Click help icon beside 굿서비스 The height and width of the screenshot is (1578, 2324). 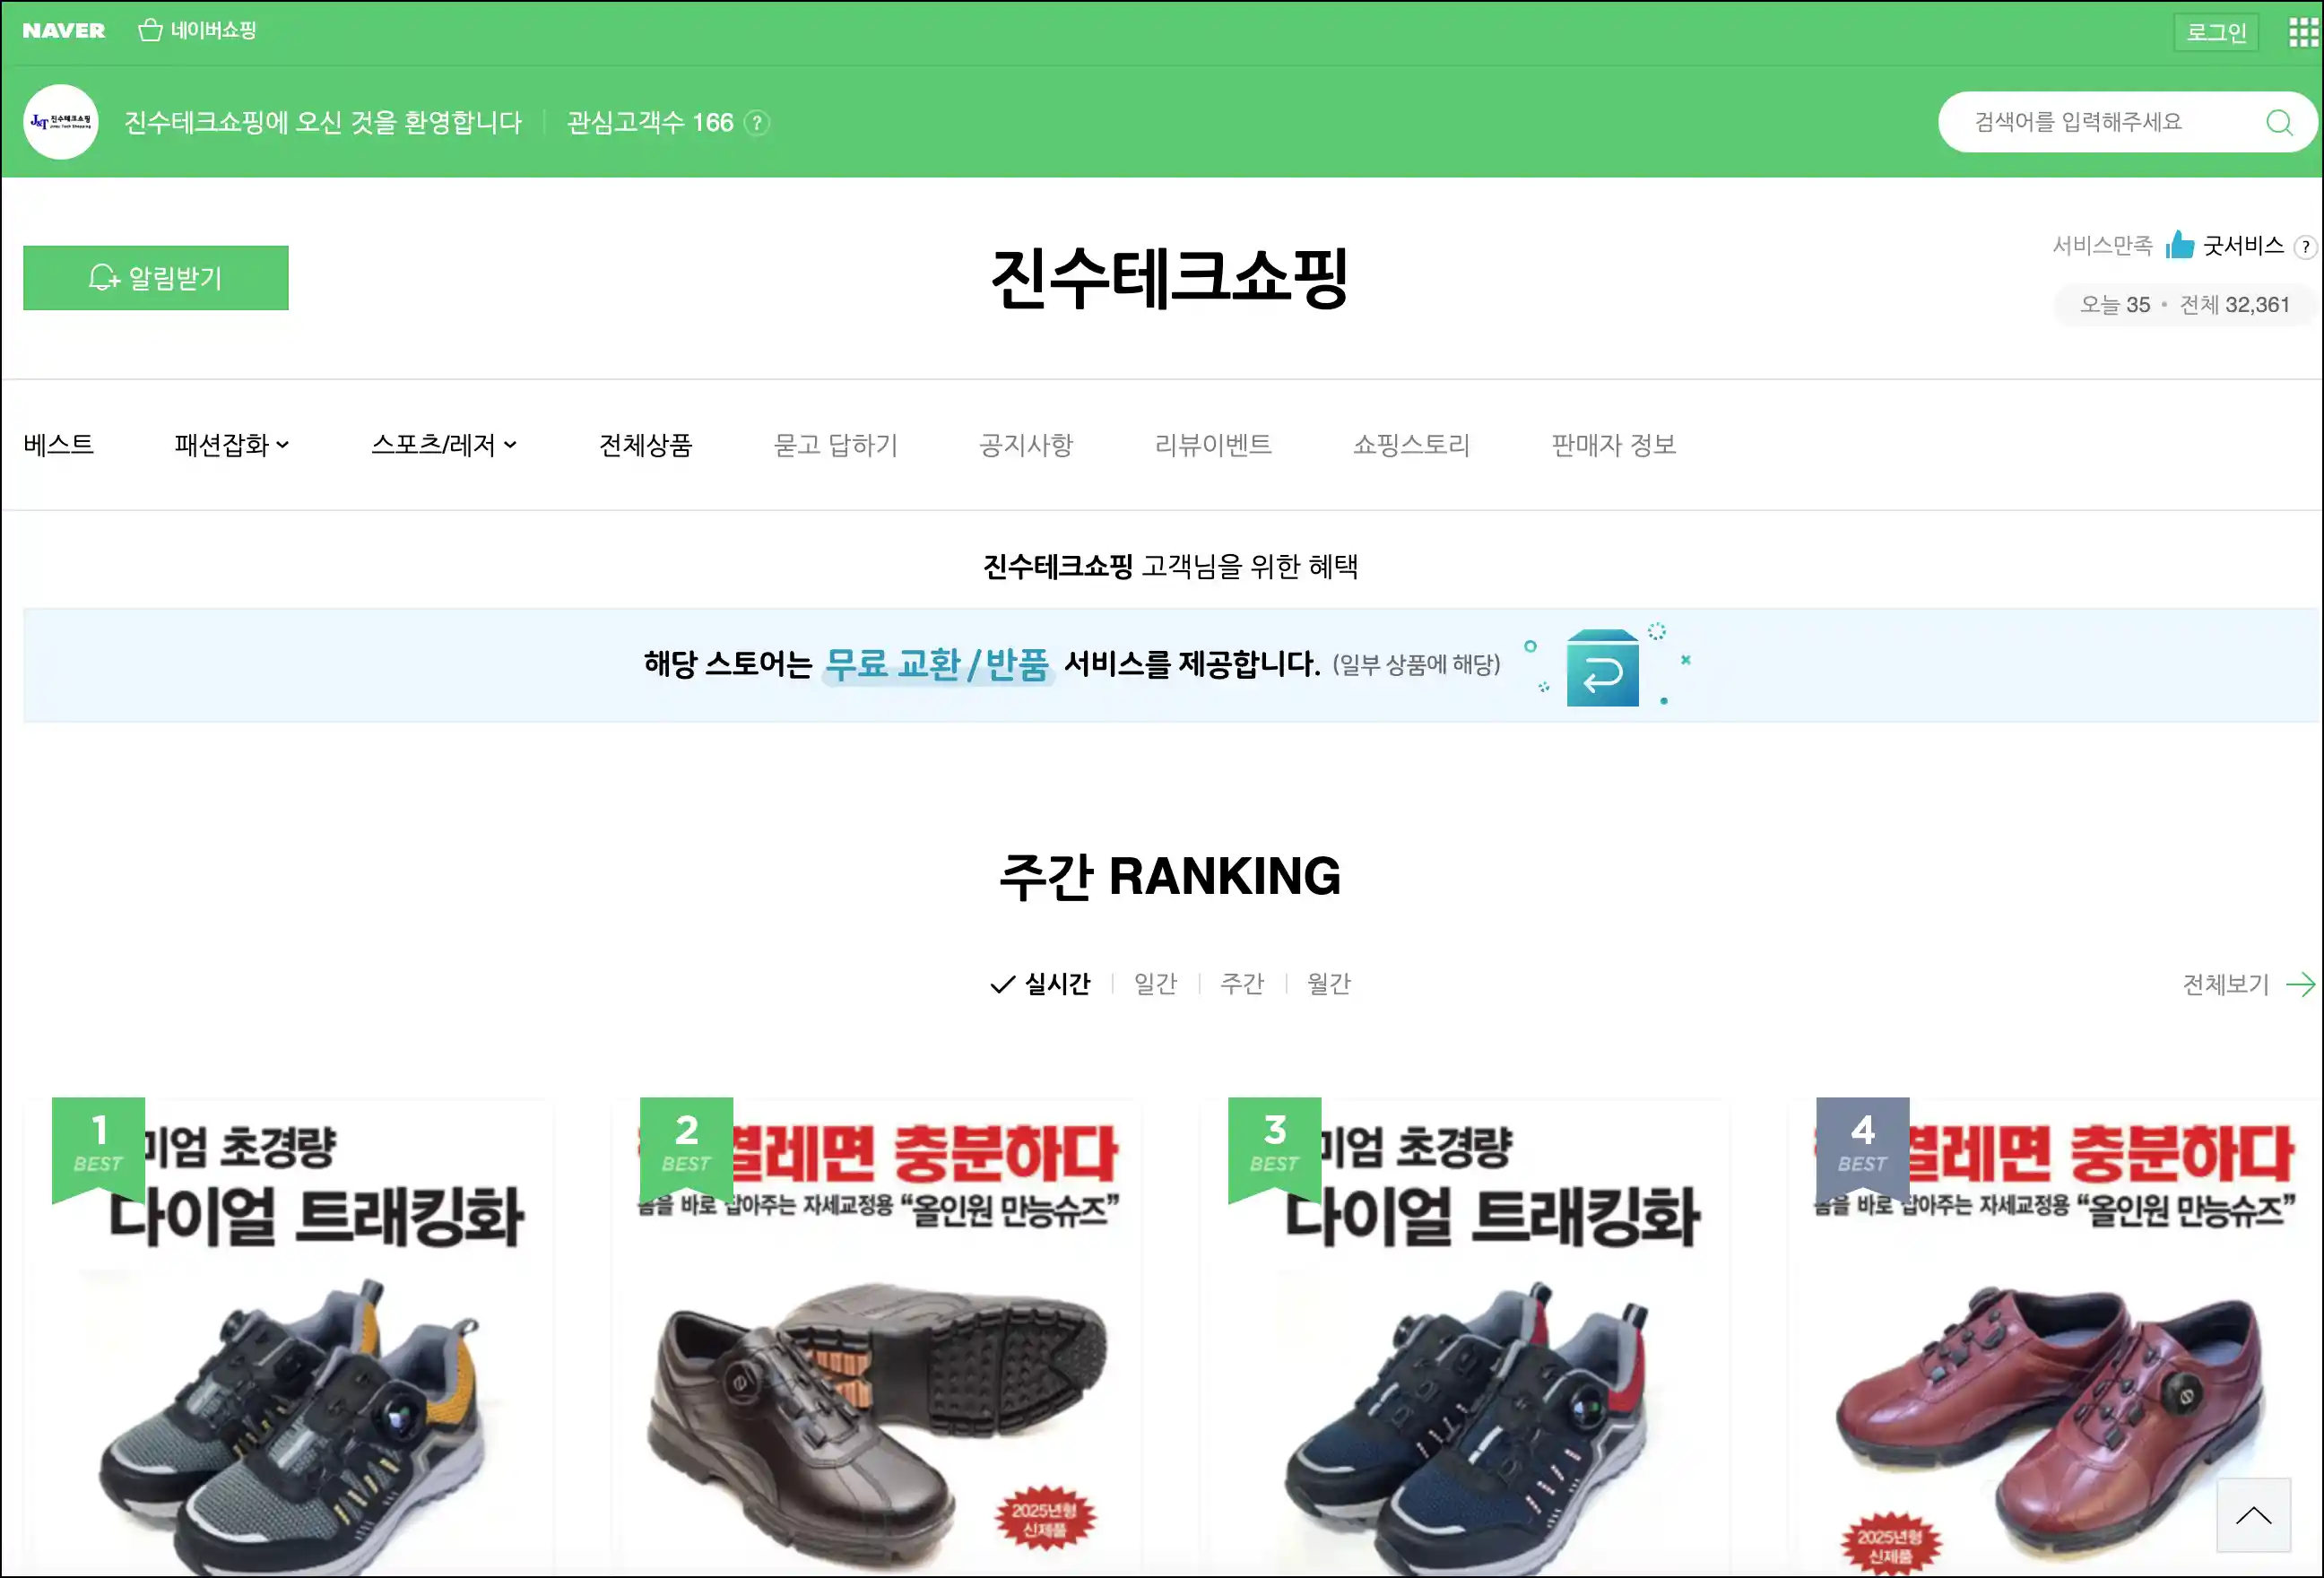[x=2305, y=247]
